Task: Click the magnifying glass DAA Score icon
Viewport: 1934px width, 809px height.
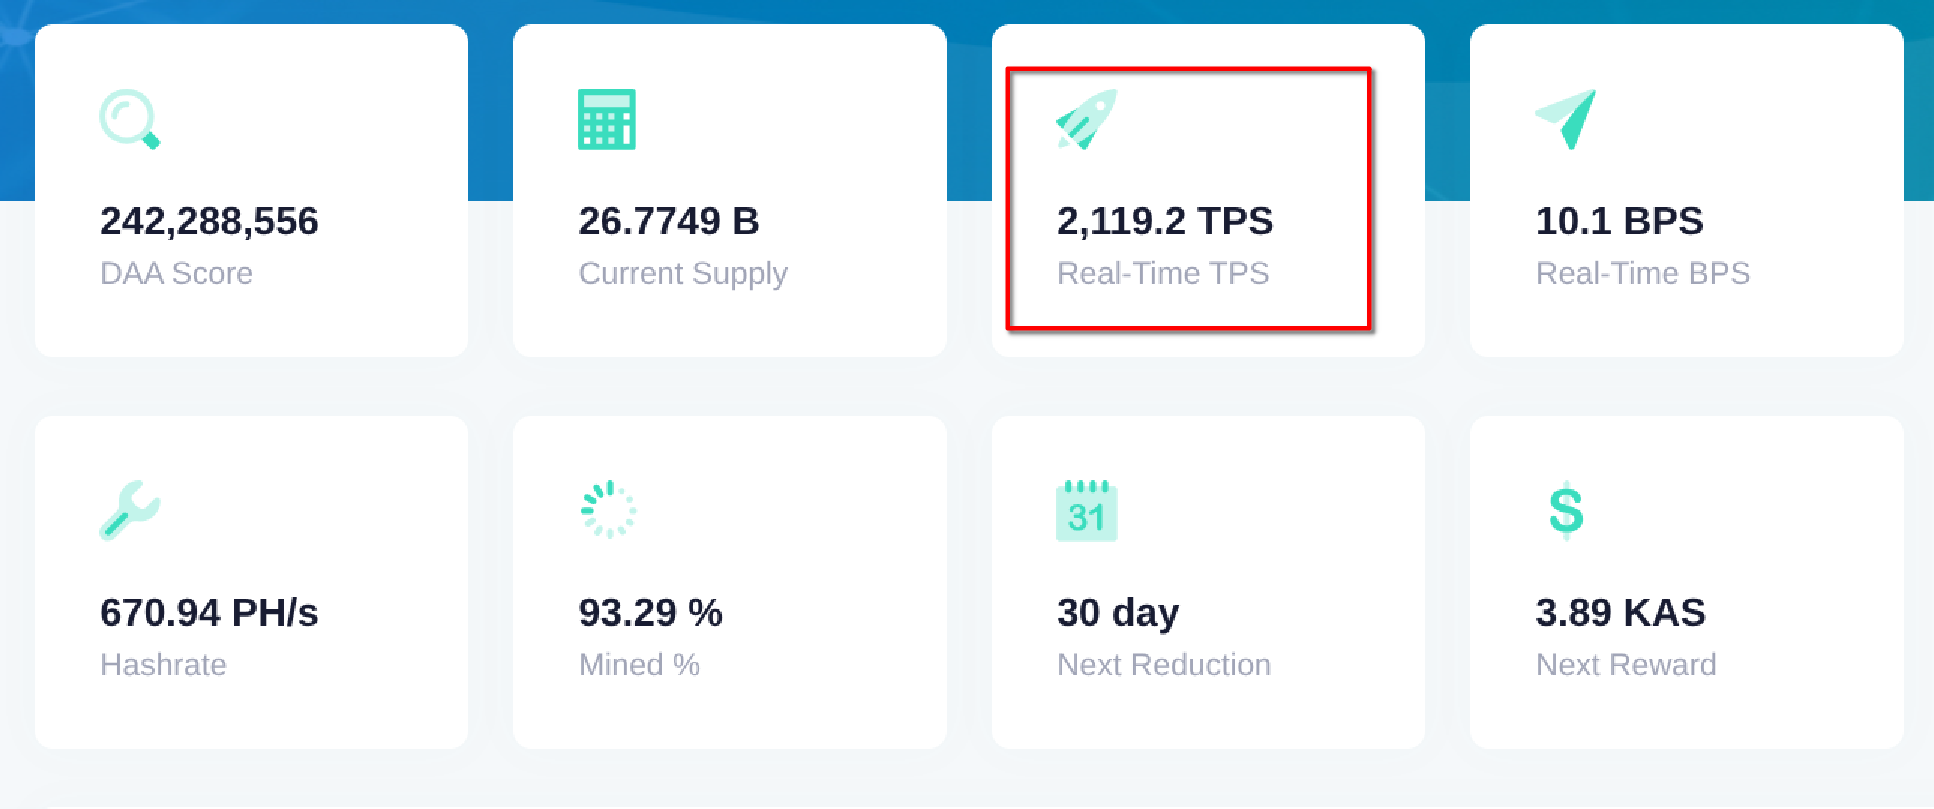Action: 129,119
